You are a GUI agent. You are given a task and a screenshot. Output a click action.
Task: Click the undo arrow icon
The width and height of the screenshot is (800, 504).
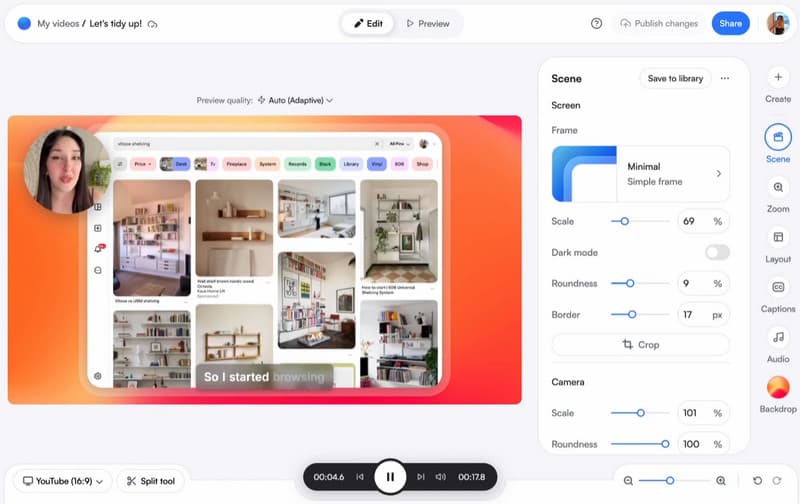click(x=757, y=481)
